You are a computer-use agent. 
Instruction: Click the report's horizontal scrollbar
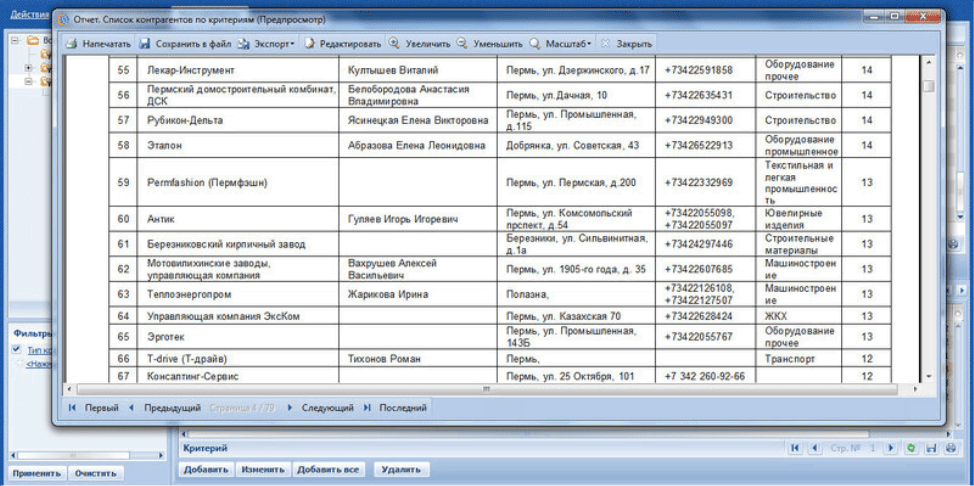(x=486, y=388)
